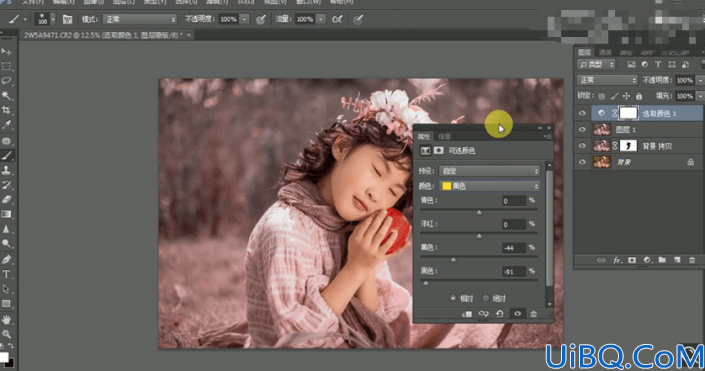
Task: Select the History Brush tool
Action: [6, 185]
